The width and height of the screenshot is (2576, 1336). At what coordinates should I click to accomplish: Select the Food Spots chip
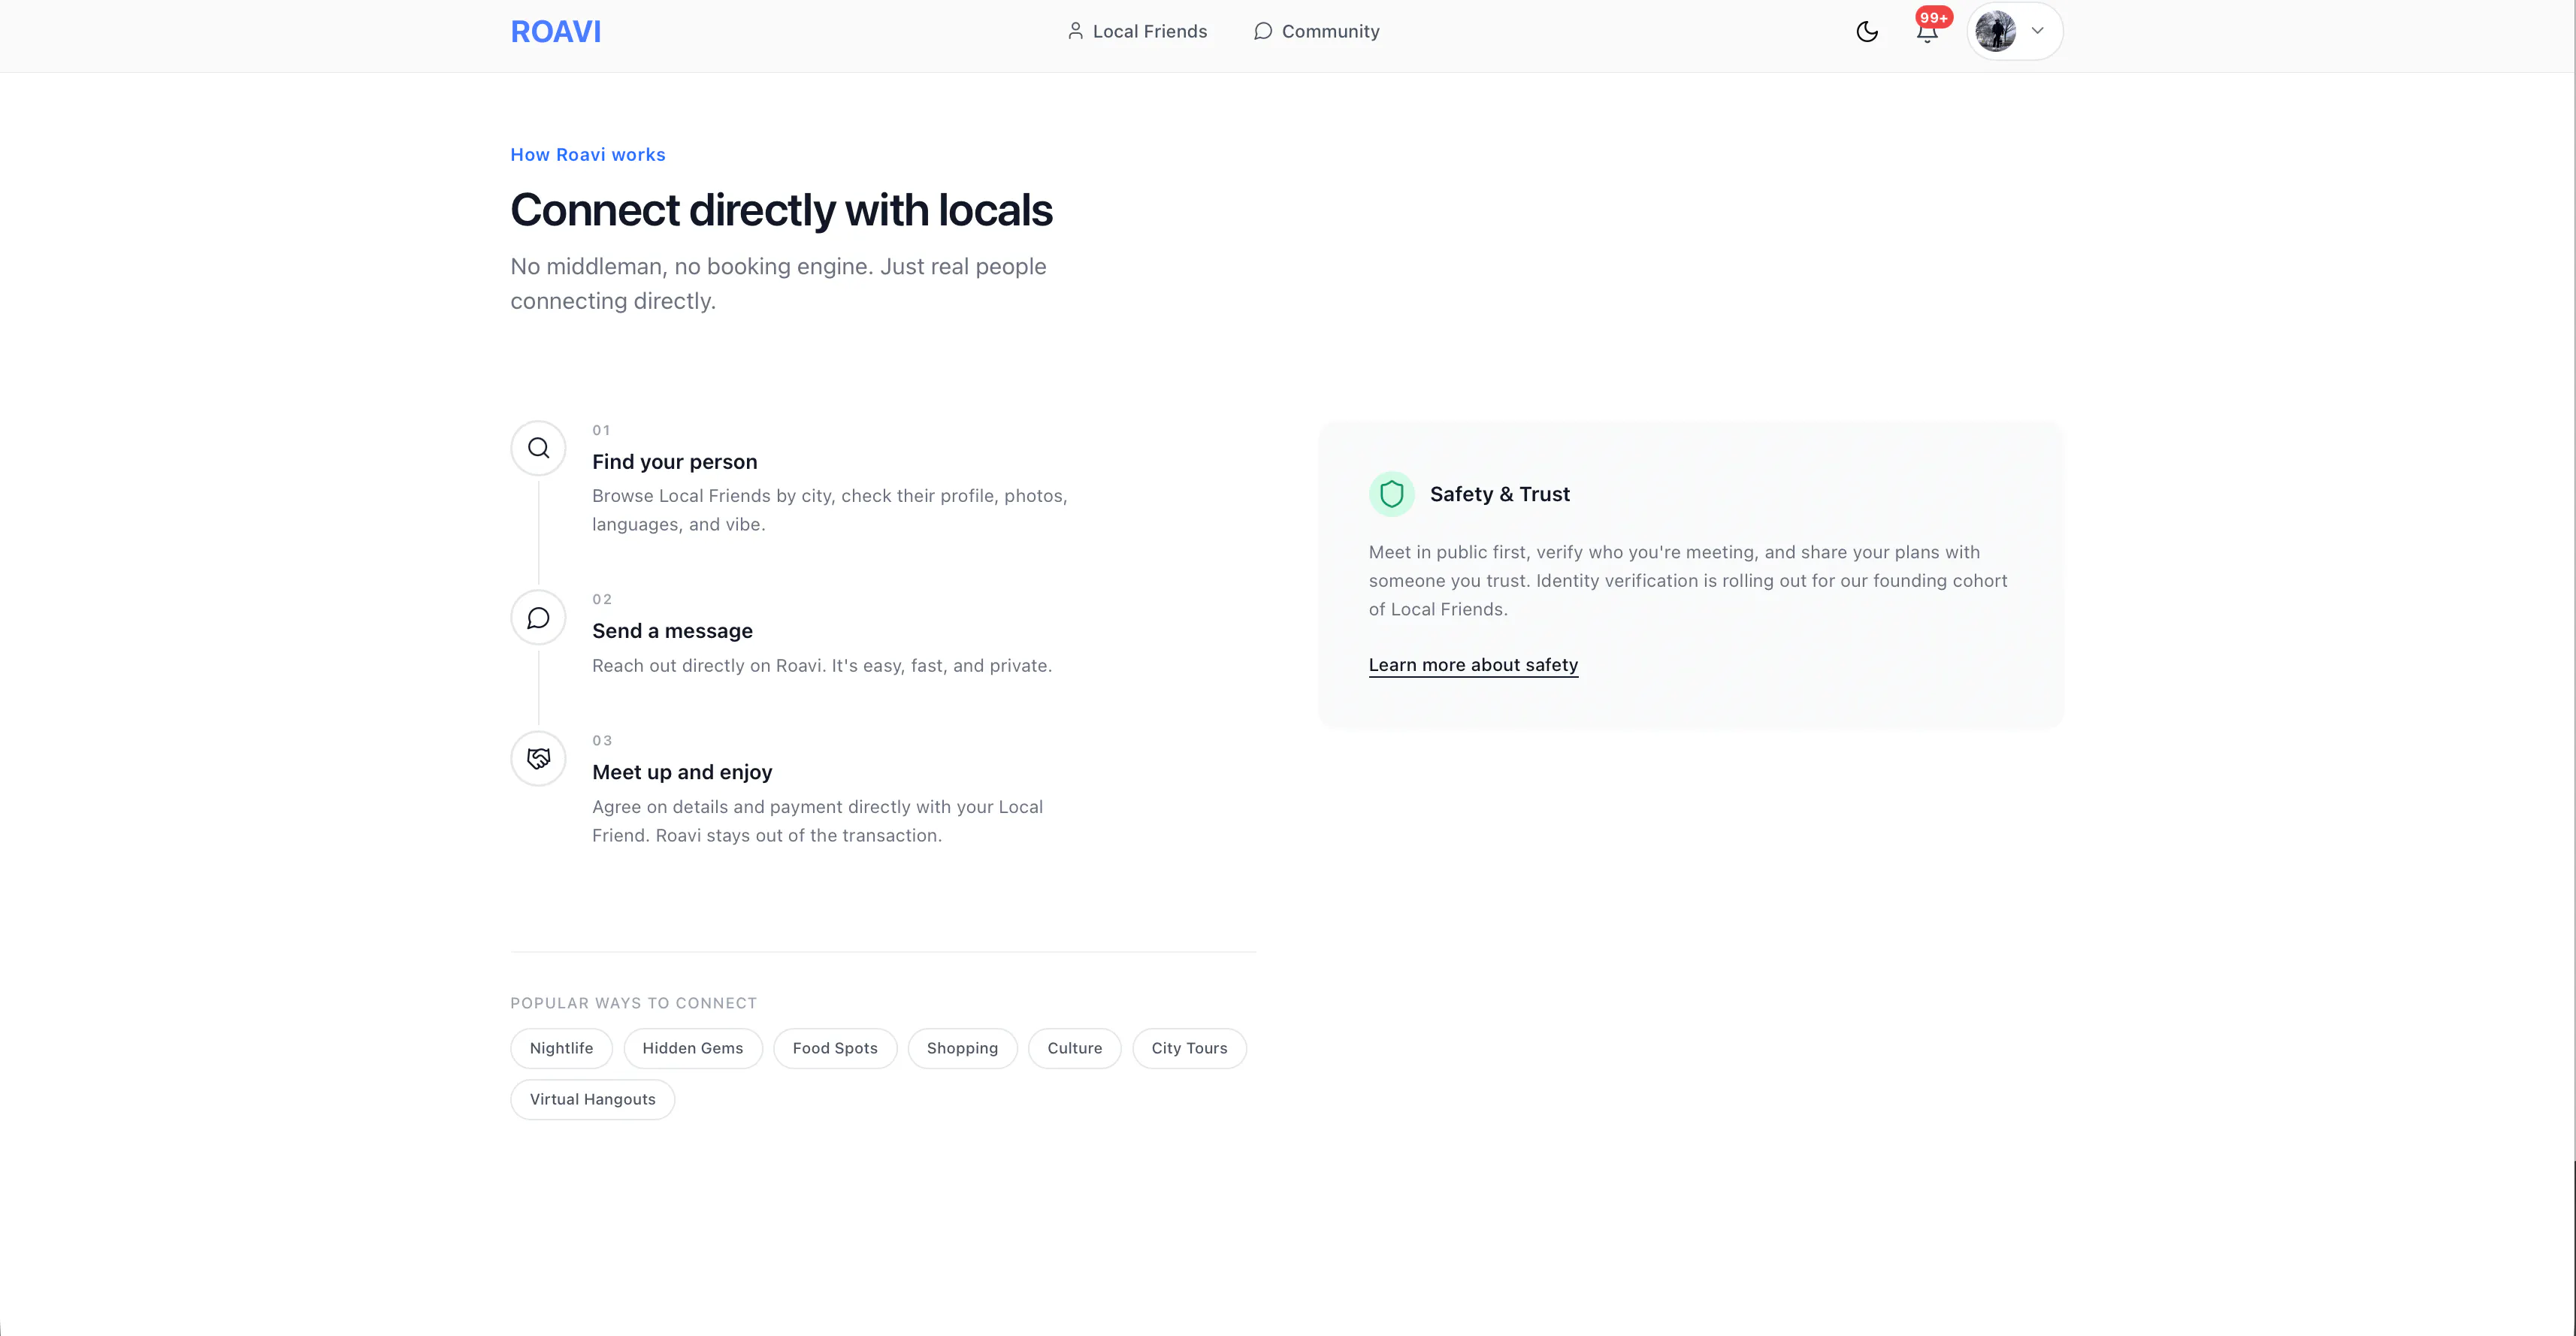(835, 1048)
